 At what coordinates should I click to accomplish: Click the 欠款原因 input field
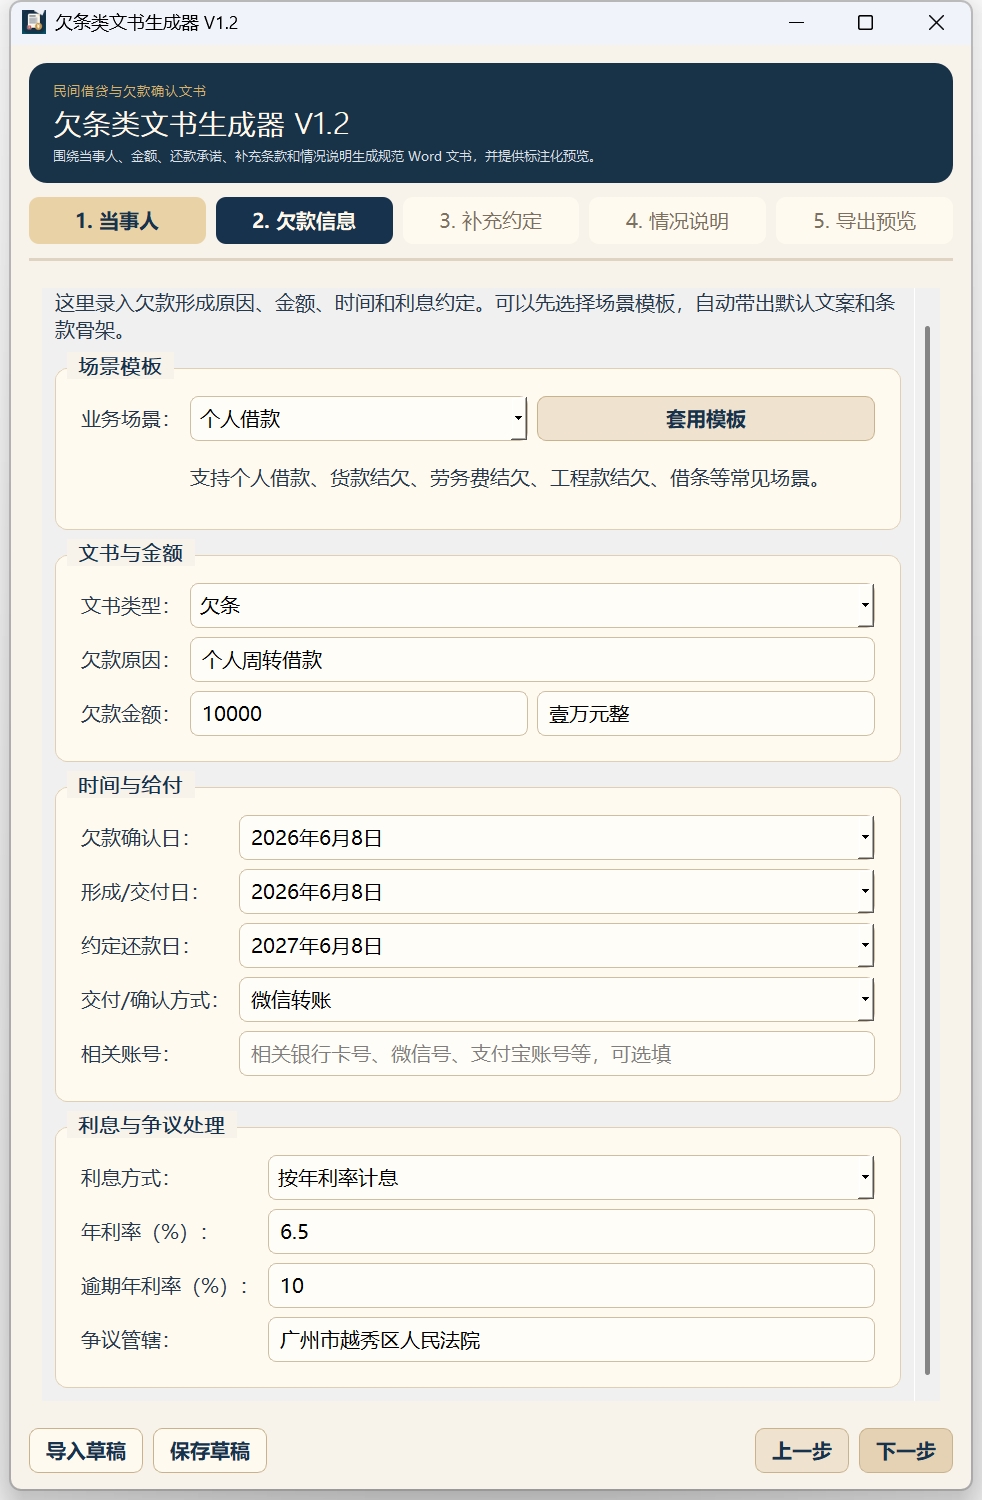coord(532,660)
